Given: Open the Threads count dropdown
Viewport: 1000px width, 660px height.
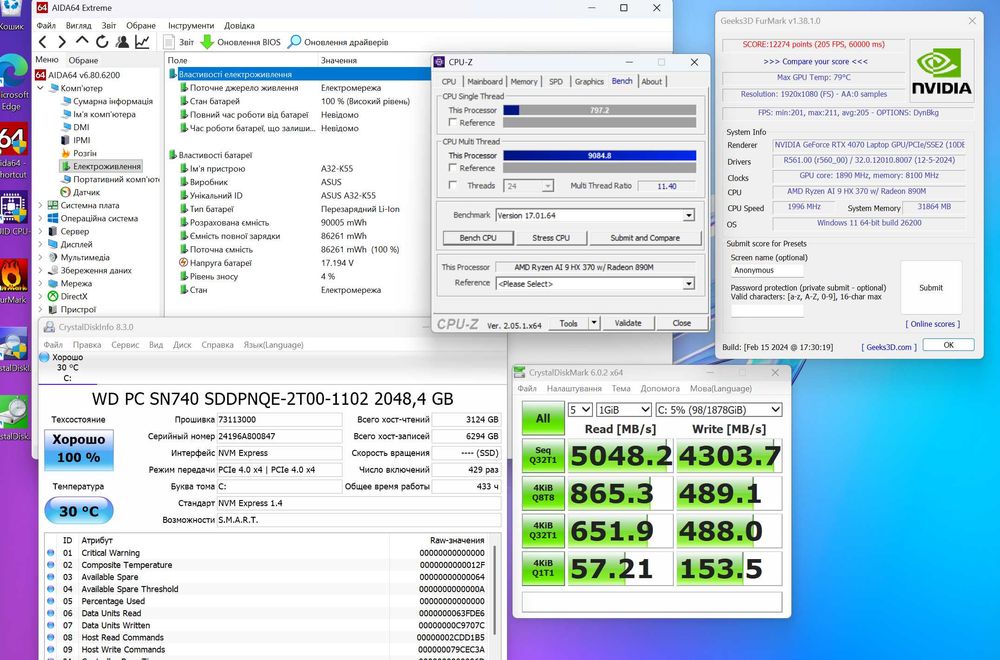Looking at the screenshot, I should point(547,186).
